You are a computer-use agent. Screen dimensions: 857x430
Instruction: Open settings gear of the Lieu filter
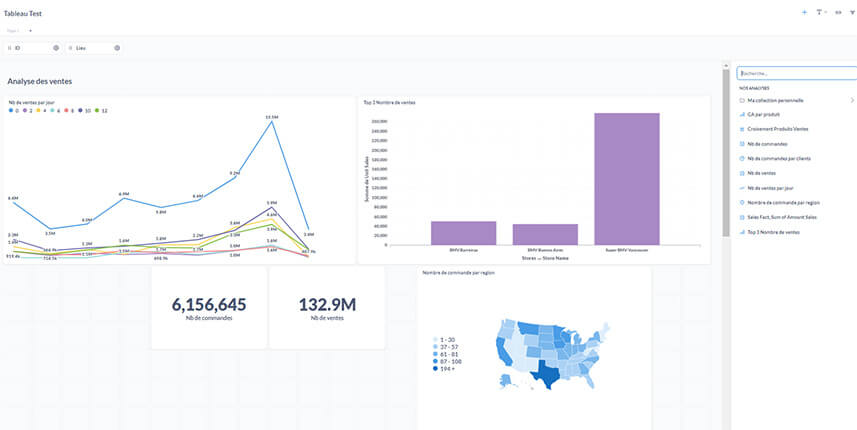117,48
